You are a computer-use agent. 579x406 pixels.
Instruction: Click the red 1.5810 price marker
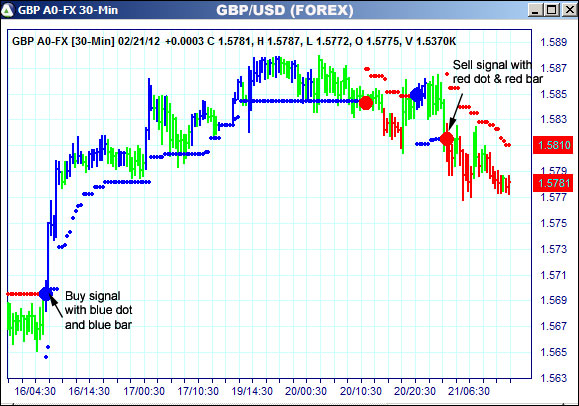(553, 145)
